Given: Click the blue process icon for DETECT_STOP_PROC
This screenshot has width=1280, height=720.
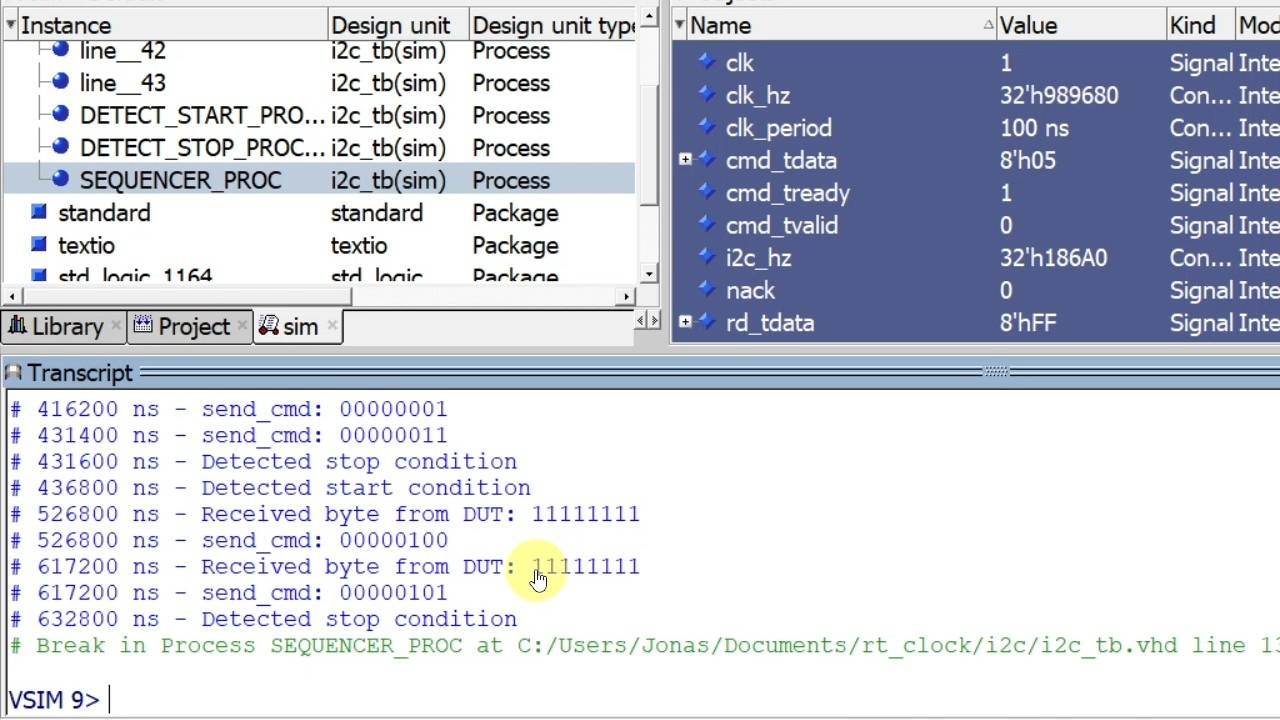Looking at the screenshot, I should [60, 147].
